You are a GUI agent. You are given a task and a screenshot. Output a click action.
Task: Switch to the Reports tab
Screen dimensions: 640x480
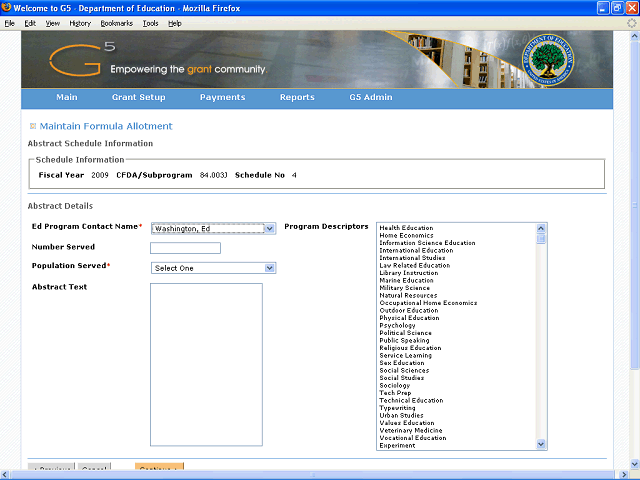pos(297,98)
